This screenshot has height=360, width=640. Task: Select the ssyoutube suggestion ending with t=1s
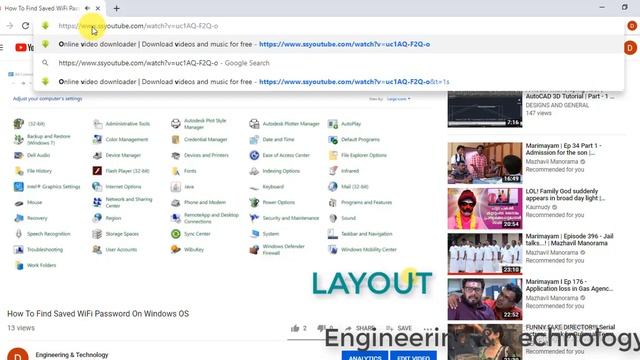click(329, 82)
